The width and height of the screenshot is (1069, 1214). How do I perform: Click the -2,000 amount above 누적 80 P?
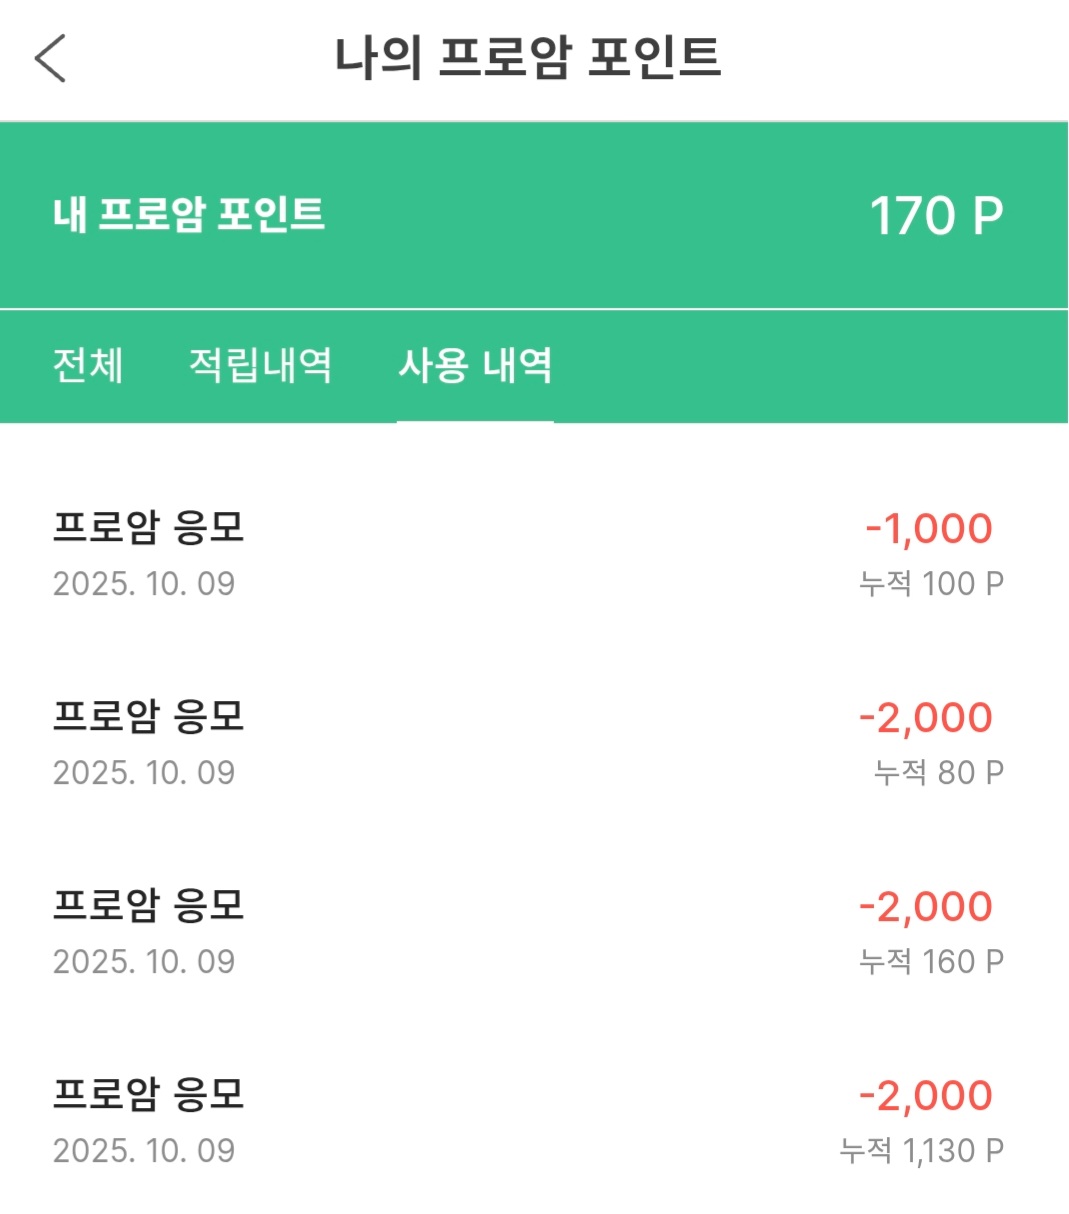tap(926, 717)
